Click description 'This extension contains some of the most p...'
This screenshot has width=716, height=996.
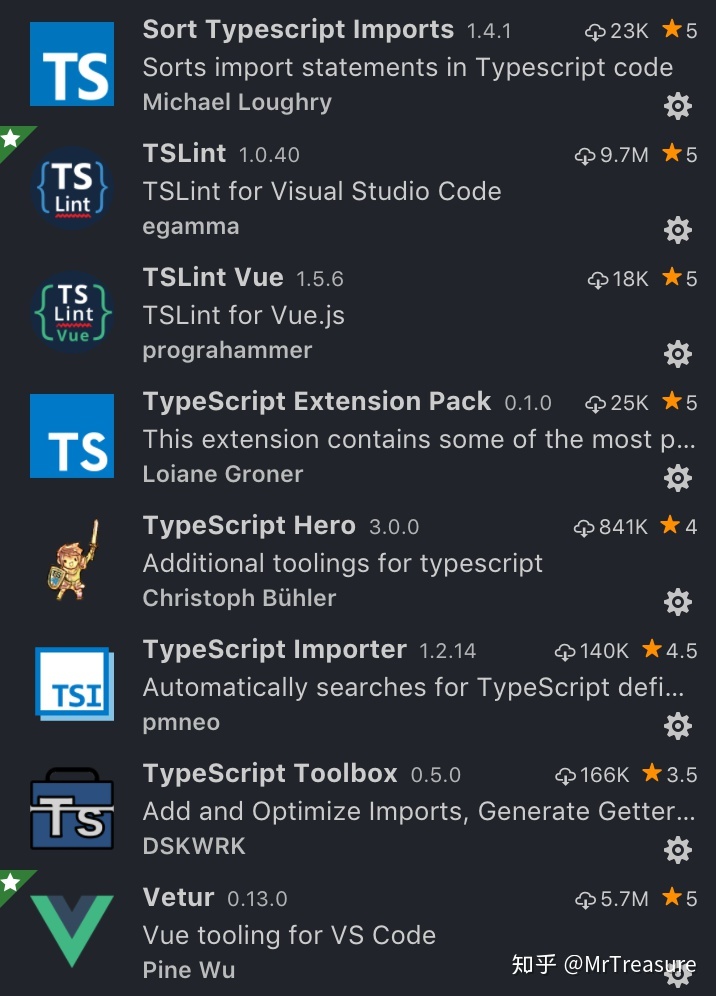[419, 440]
